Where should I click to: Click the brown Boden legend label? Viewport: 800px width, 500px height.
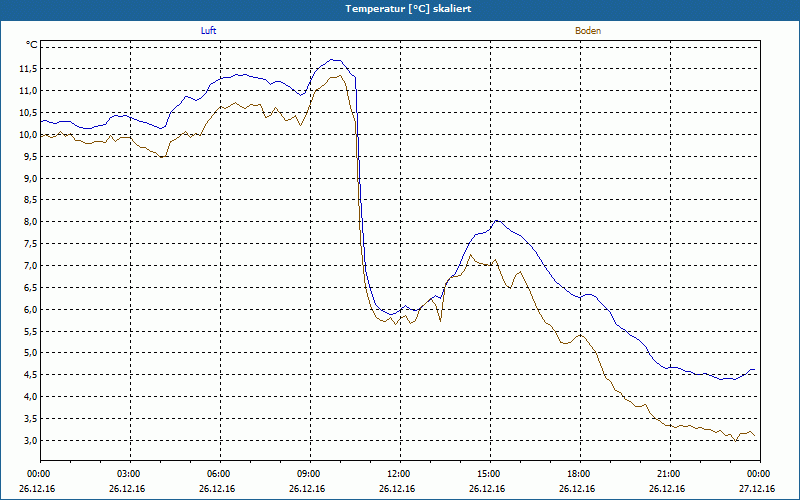588,31
